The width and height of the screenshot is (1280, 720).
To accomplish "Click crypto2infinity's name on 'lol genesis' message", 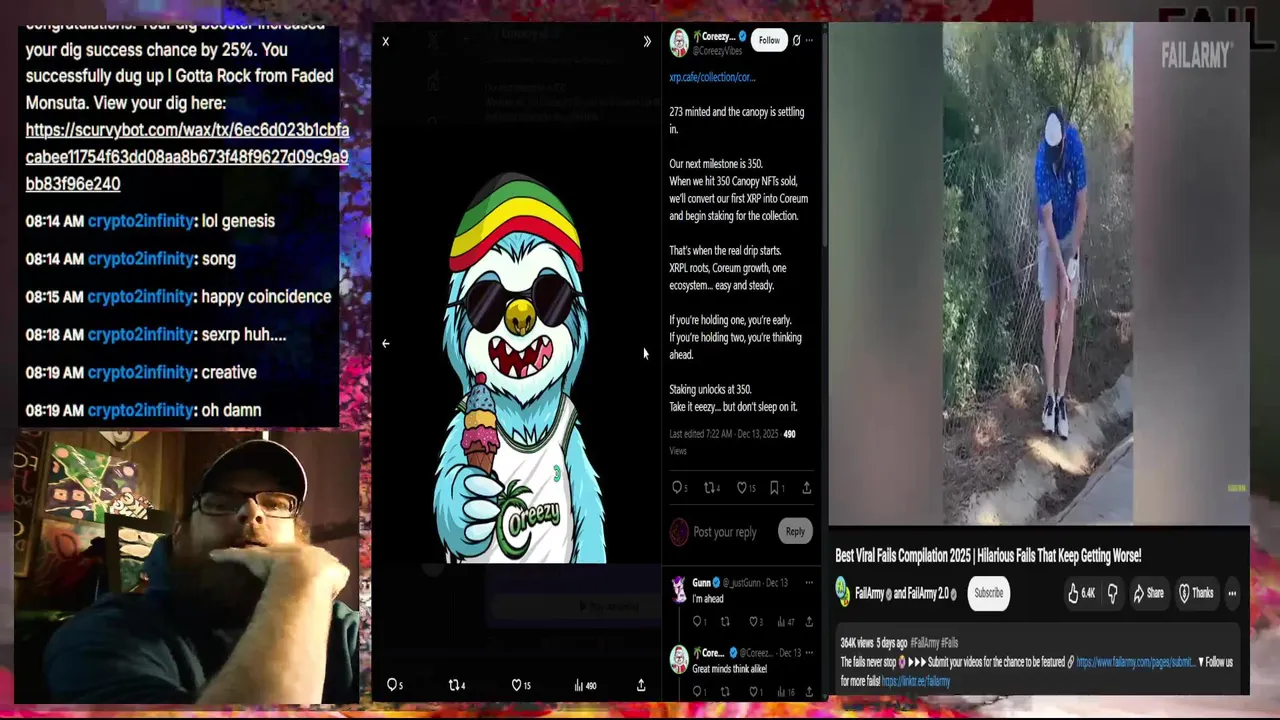I will tap(140, 221).
